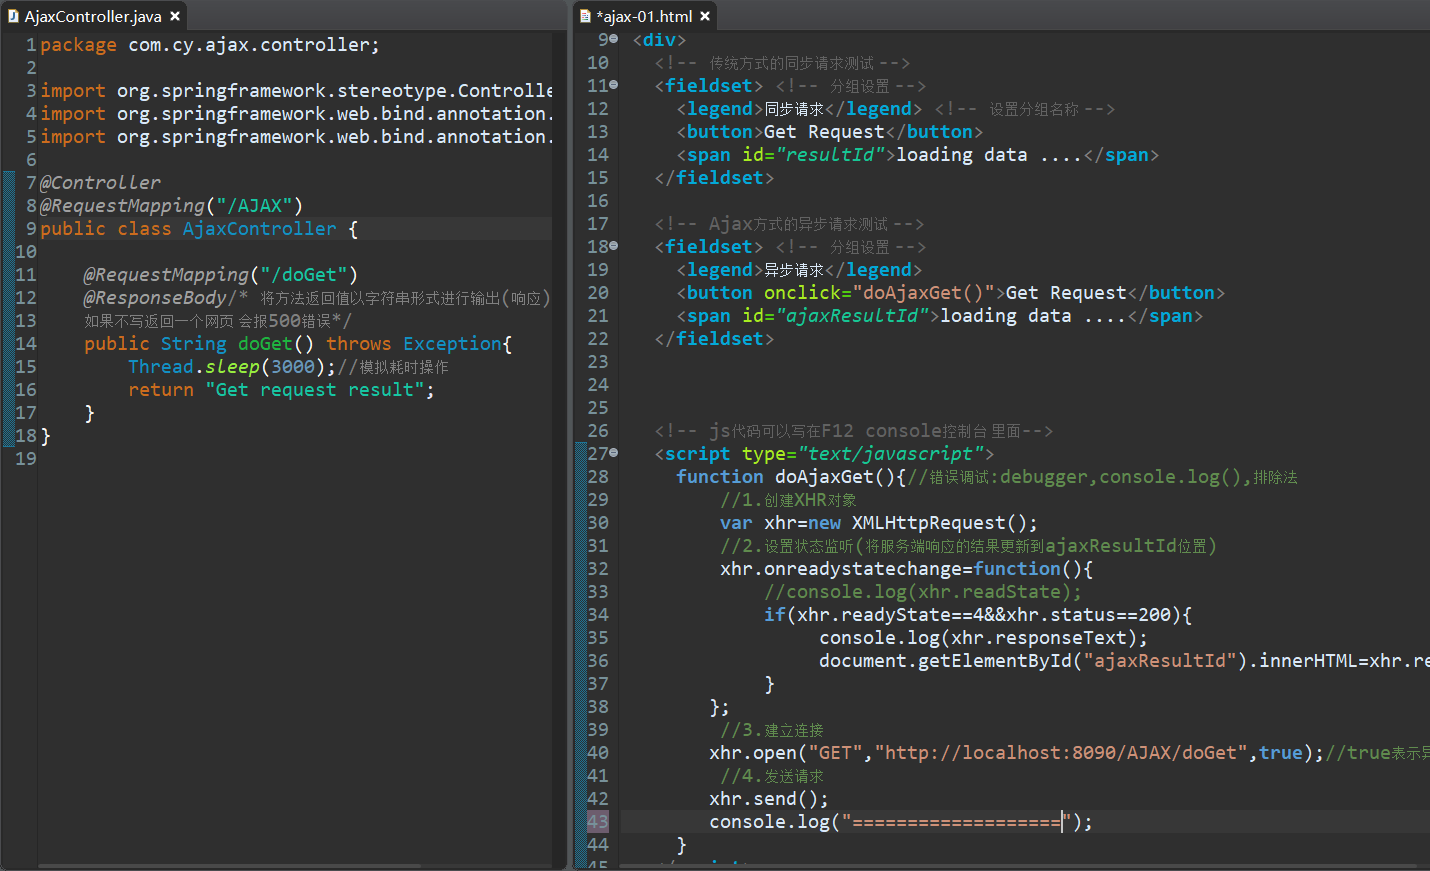Click script type="text/javascript" tag
This screenshot has width=1430, height=871.
pyautogui.click(x=825, y=453)
